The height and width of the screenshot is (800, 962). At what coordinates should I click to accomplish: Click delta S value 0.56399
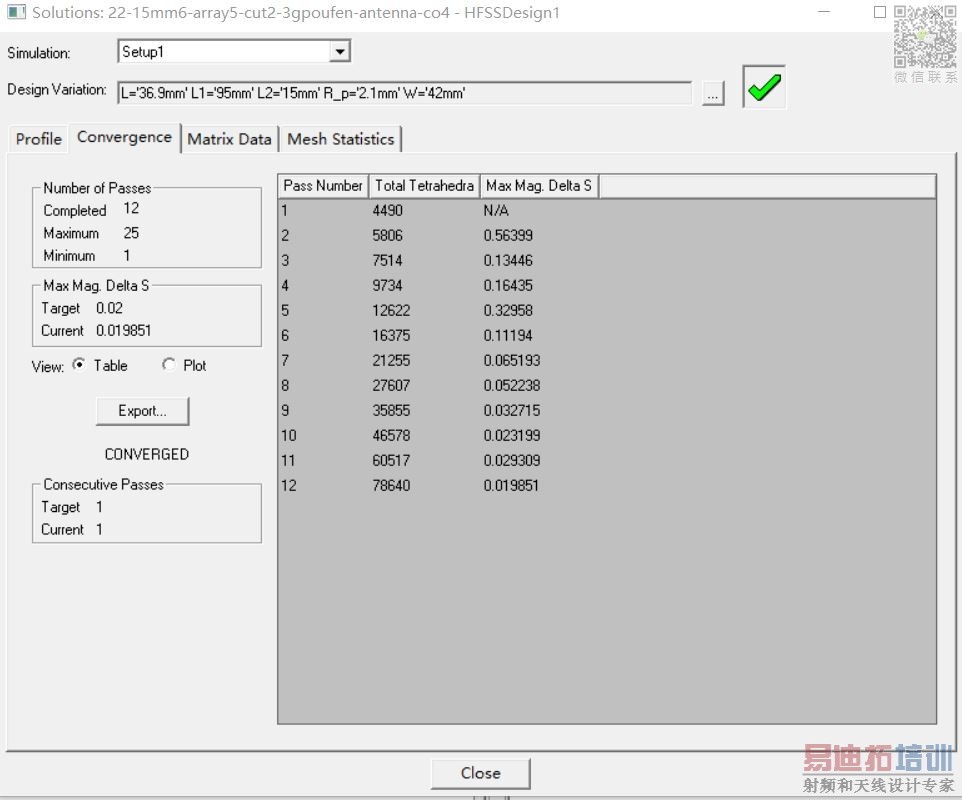508,236
